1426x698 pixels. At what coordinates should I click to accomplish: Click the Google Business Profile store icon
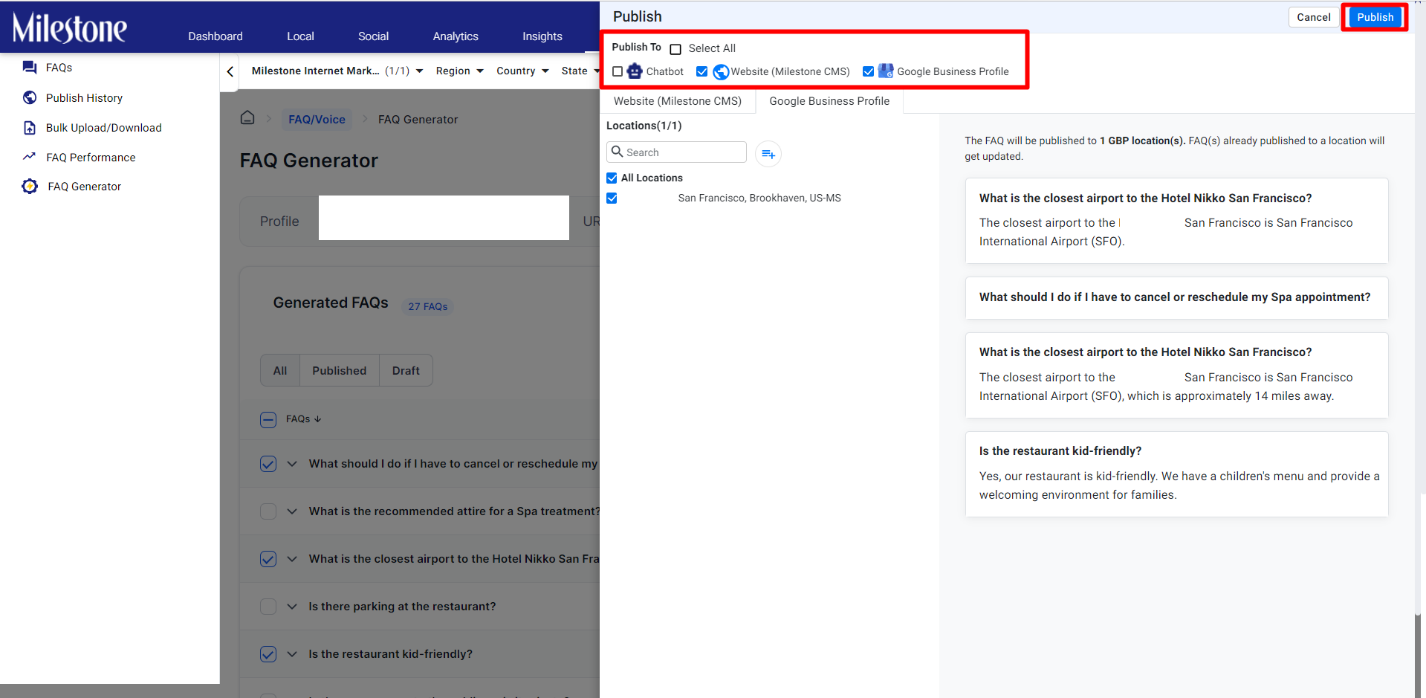click(x=886, y=71)
